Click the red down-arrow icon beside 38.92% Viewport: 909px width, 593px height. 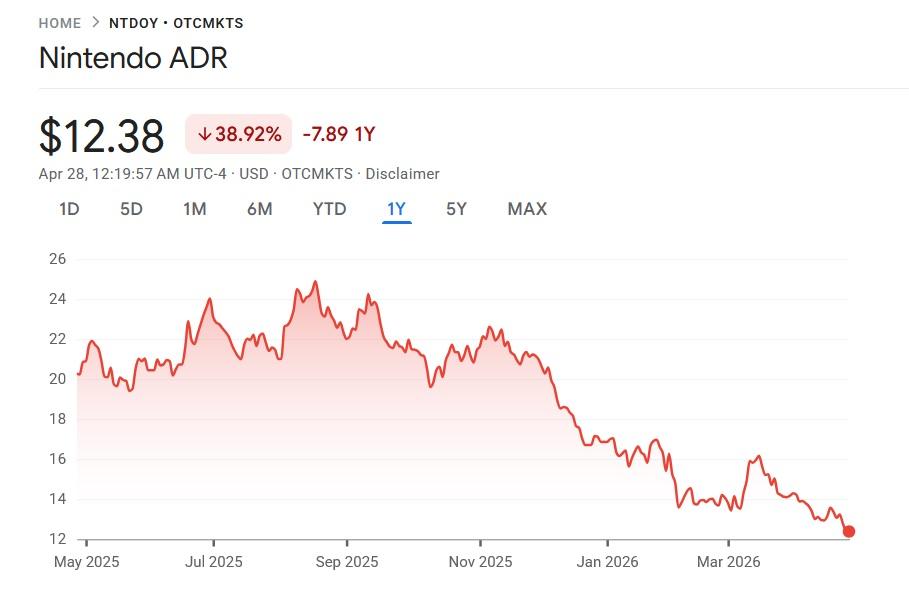[x=205, y=134]
